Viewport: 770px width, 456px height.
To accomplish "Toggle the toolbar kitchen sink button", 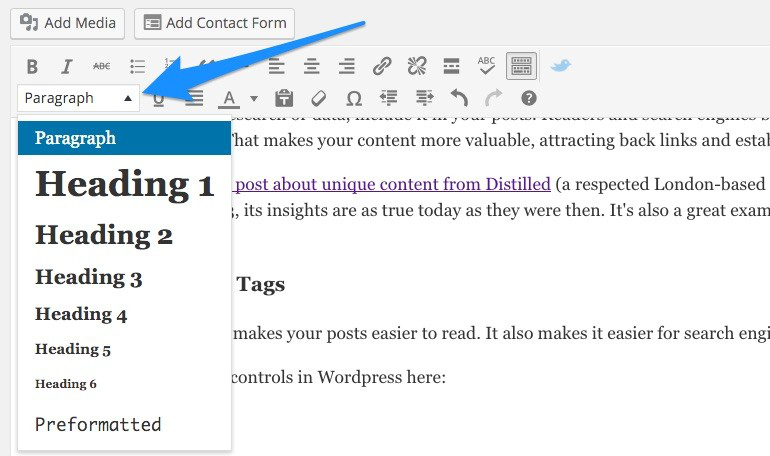I will click(521, 66).
